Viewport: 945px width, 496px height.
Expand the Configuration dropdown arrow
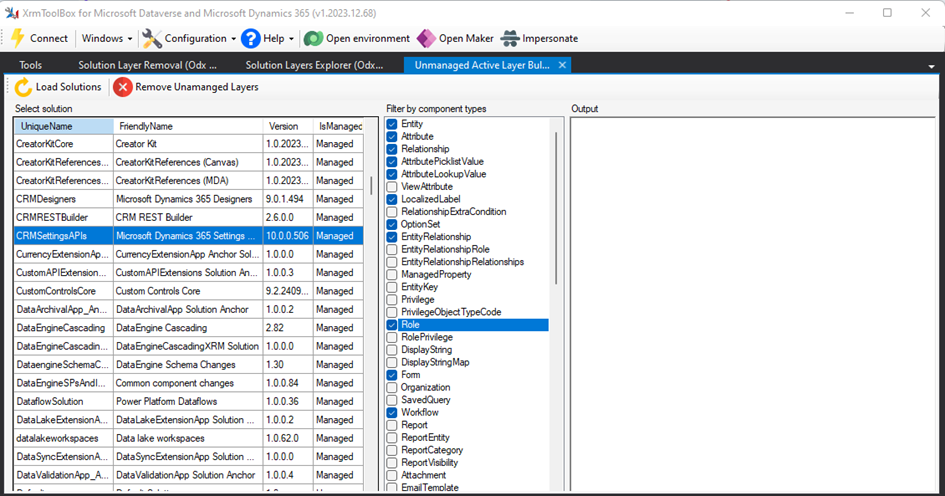233,39
